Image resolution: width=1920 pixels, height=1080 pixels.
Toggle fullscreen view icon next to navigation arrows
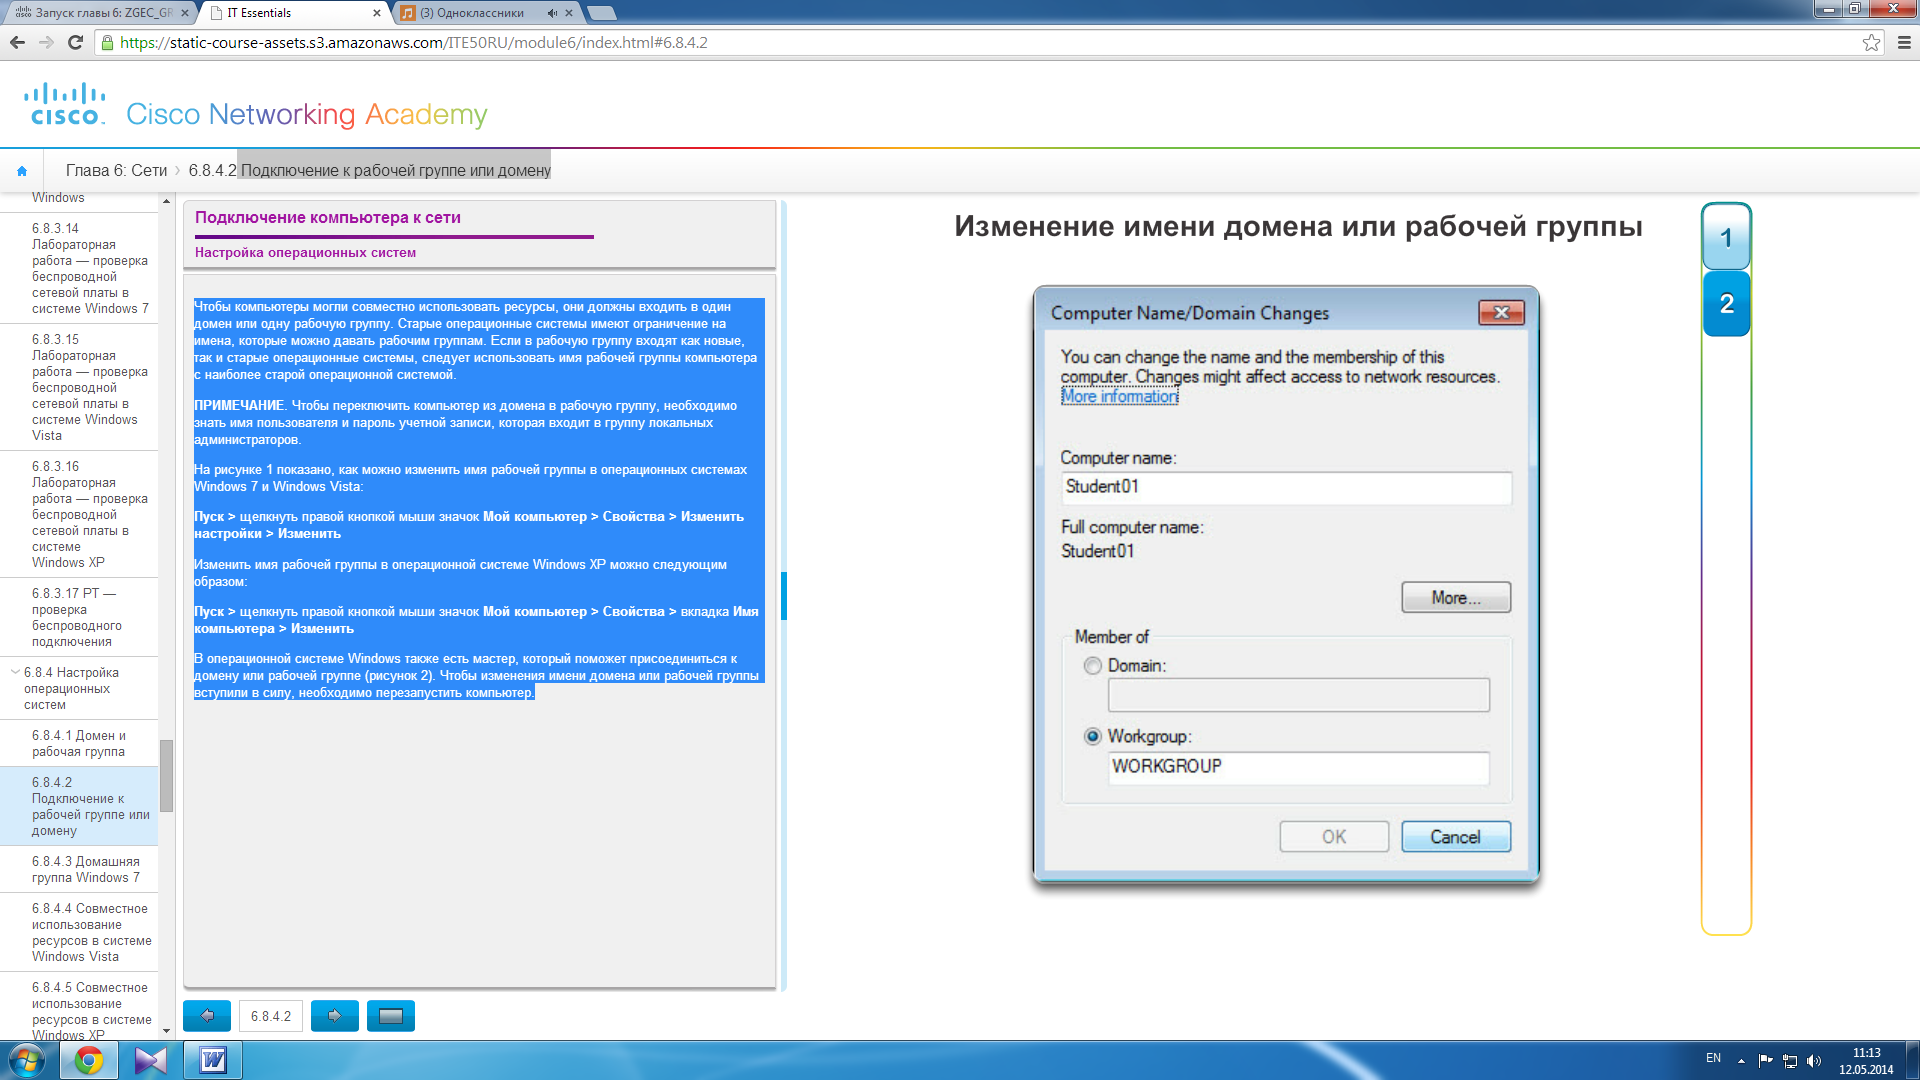pos(391,1016)
